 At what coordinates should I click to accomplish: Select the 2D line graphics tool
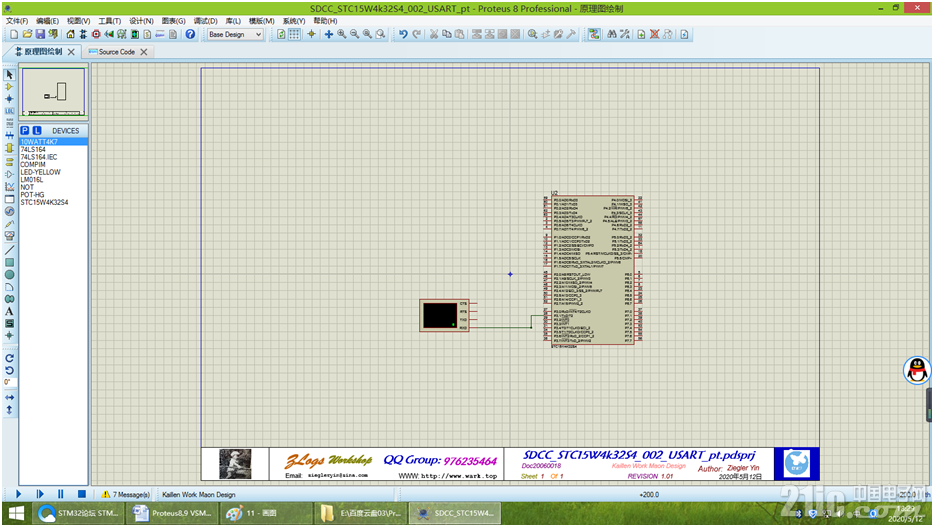pos(9,250)
